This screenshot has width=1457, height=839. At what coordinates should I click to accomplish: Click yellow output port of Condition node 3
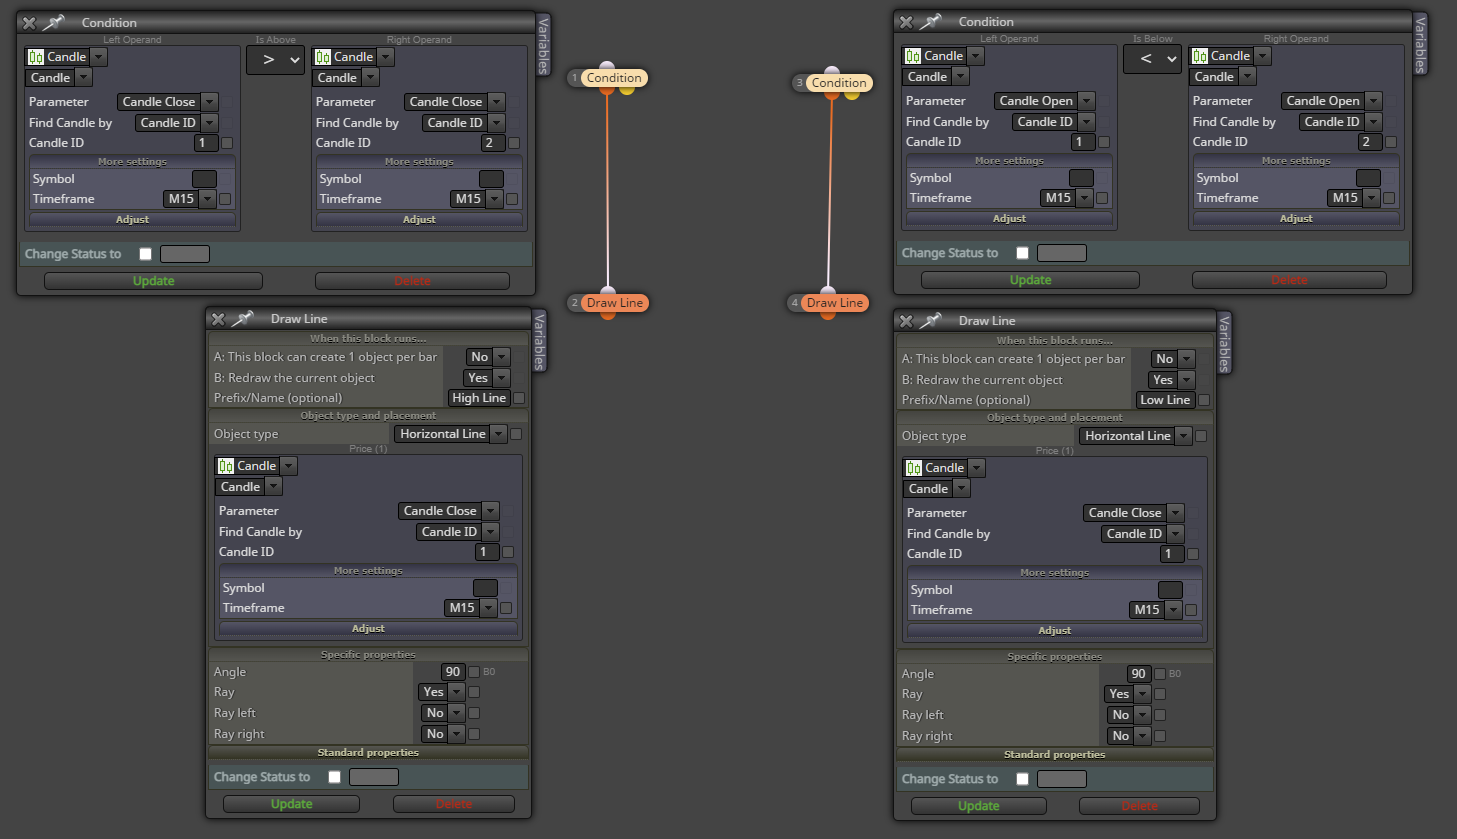(852, 96)
